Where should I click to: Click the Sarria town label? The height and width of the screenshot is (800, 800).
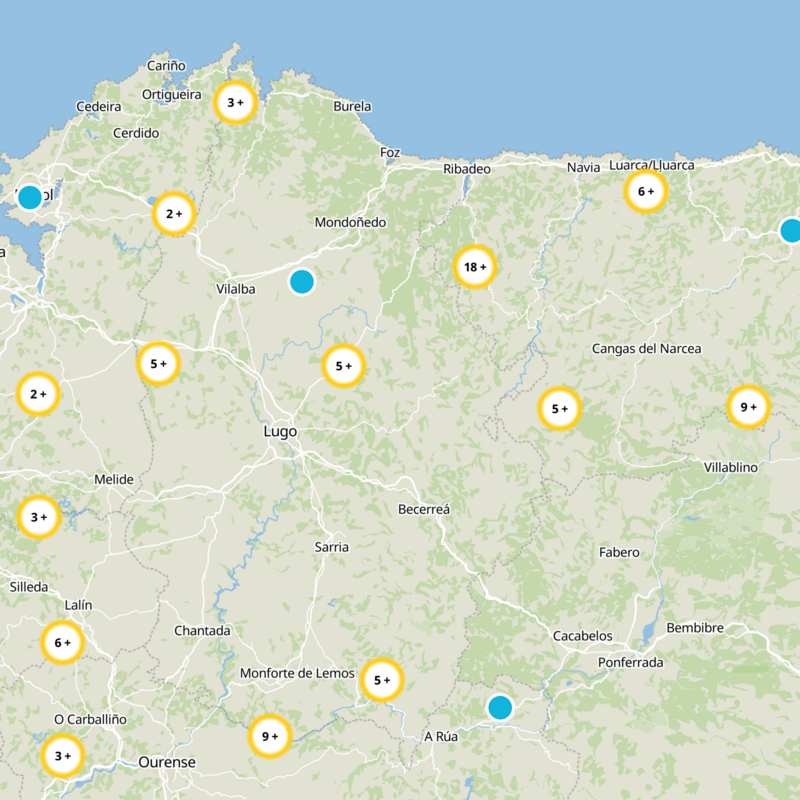click(x=332, y=547)
